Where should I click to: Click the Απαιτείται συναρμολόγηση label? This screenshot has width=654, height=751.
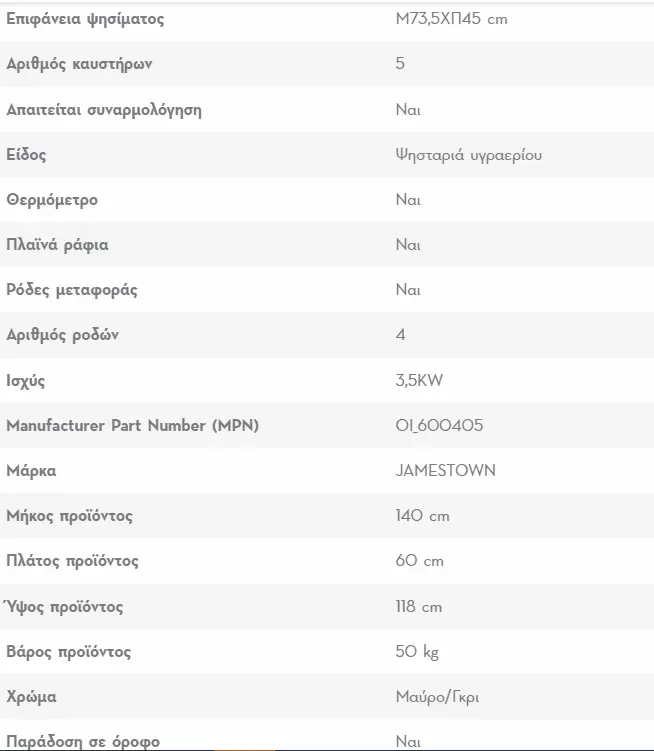(104, 110)
